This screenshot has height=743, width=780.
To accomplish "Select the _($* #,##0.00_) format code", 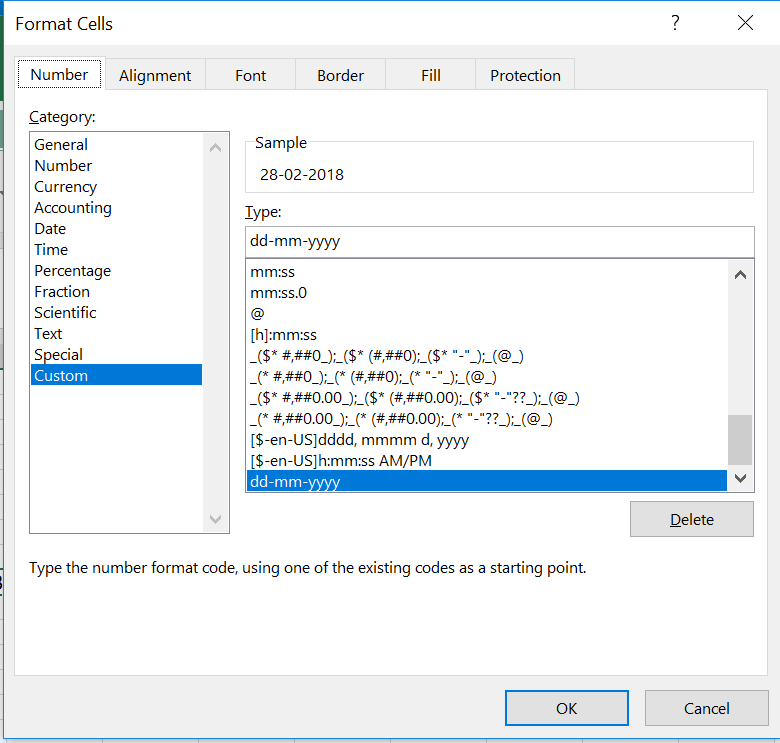I will [487, 398].
